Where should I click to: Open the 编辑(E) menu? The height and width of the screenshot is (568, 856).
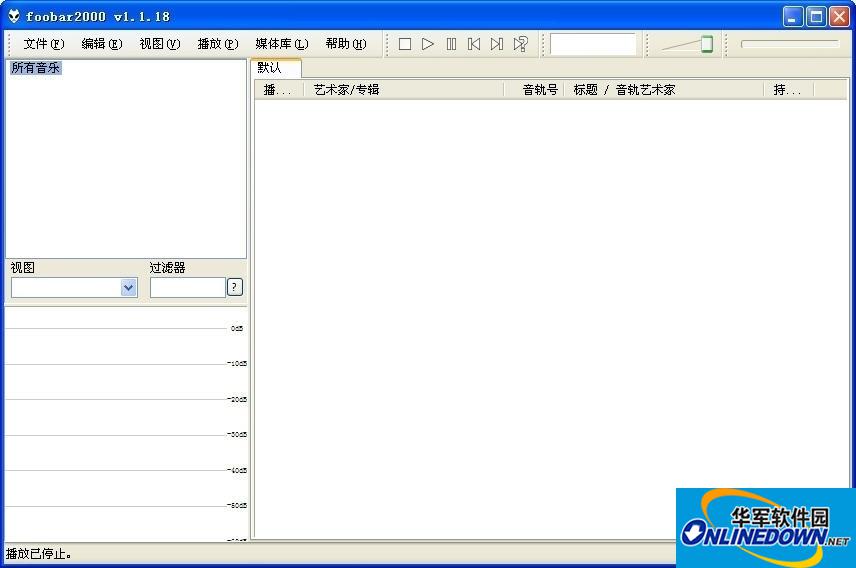pos(102,44)
